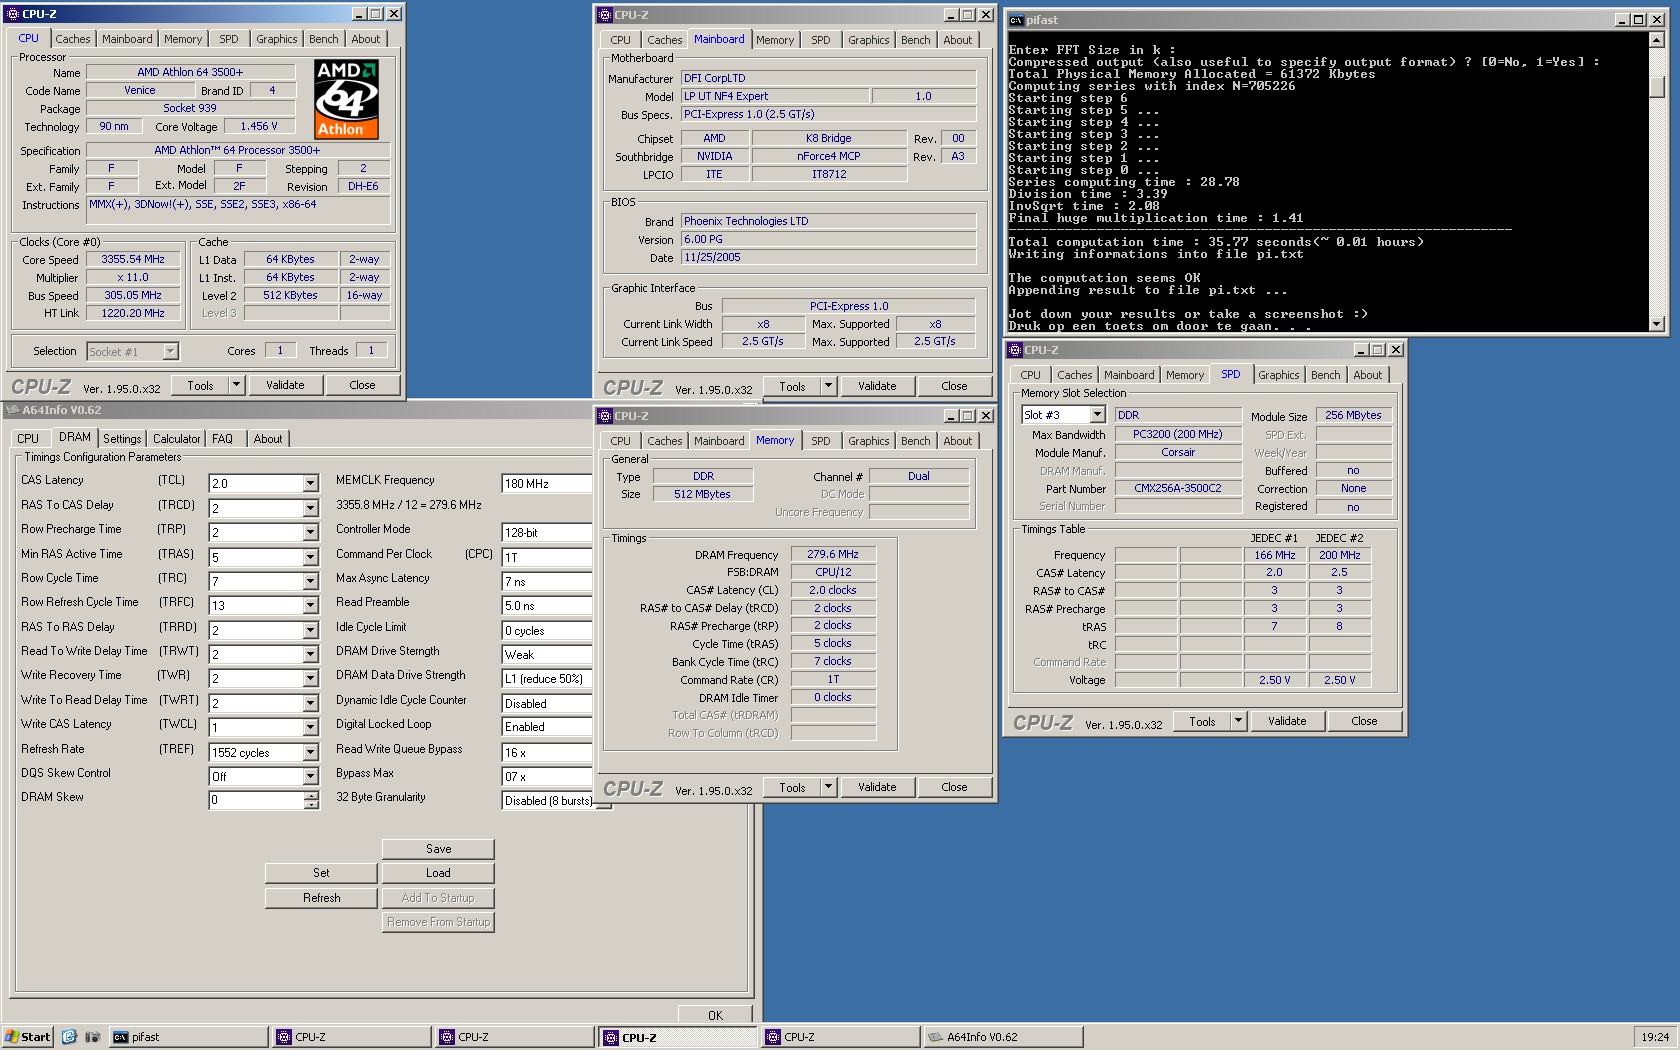Screen dimensions: 1680x1050
Task: Click the Set button in A64Info
Action: point(321,873)
